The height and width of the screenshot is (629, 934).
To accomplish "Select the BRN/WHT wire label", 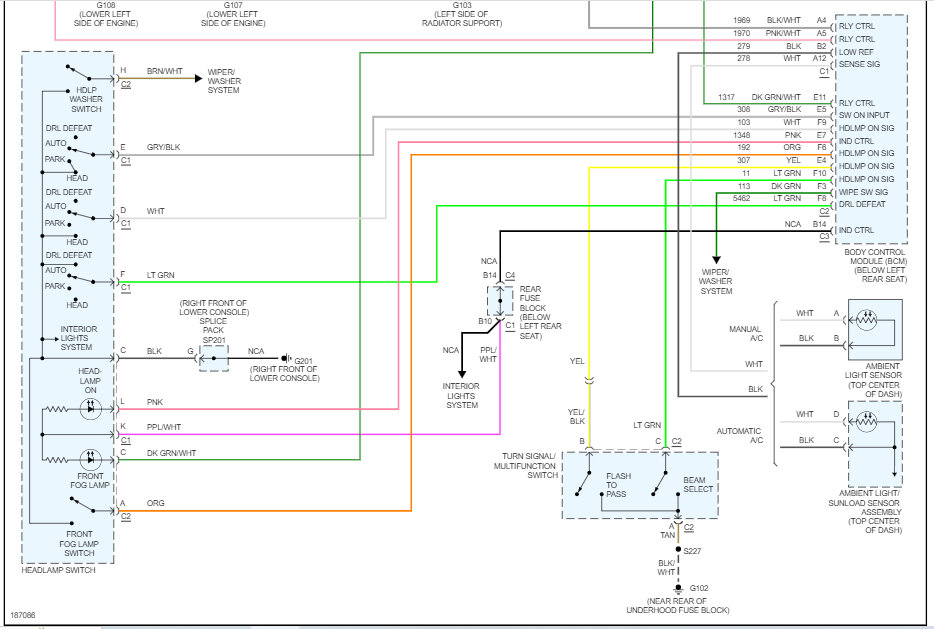I will [x=164, y=71].
